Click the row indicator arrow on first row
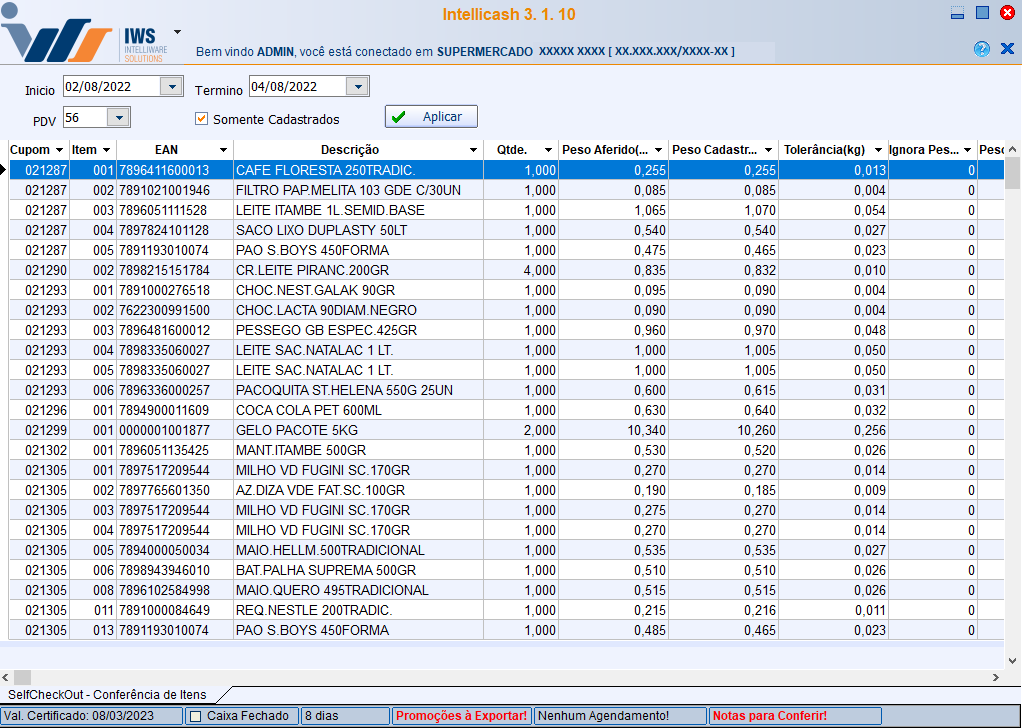Image resolution: width=1022 pixels, height=728 pixels. 5,170
